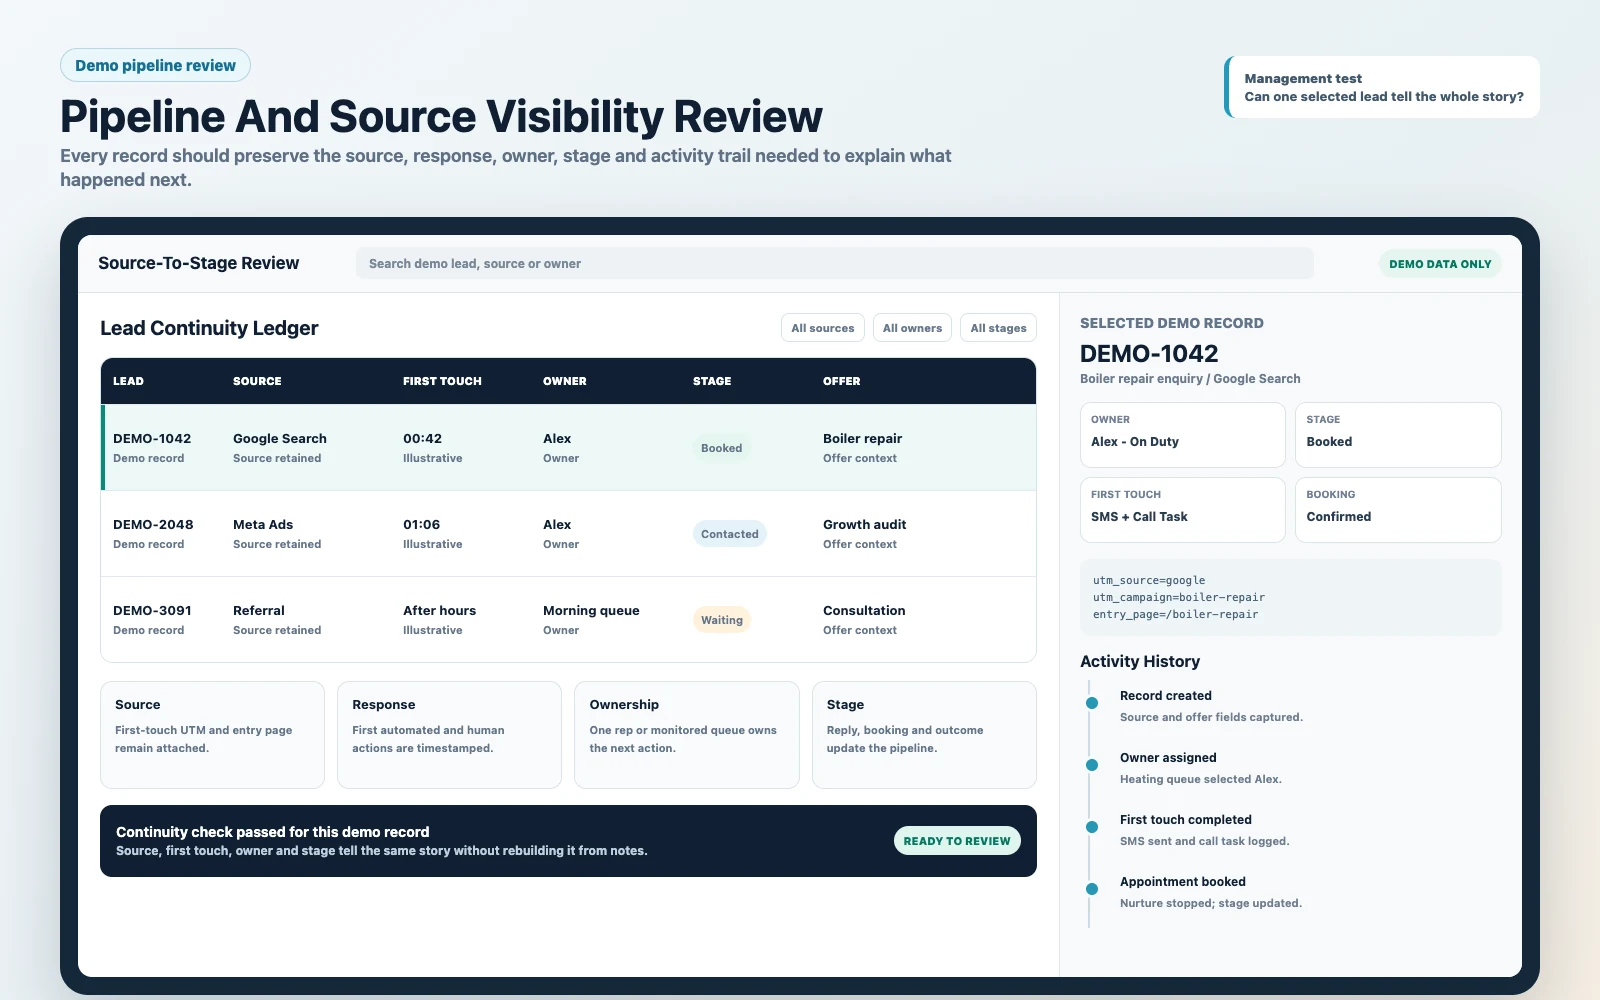Viewport: 1600px width, 1000px height.
Task: Click the Contacted stage badge
Action: [x=729, y=534]
